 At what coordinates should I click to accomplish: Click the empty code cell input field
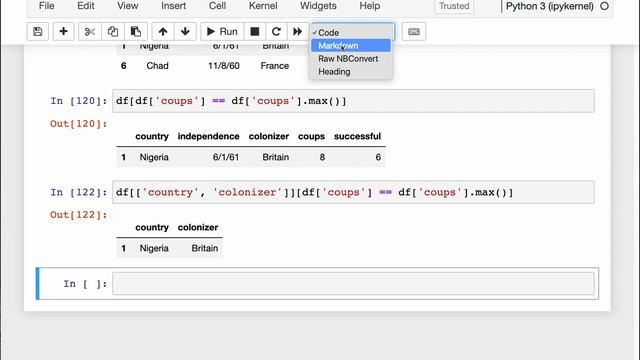pos(353,284)
